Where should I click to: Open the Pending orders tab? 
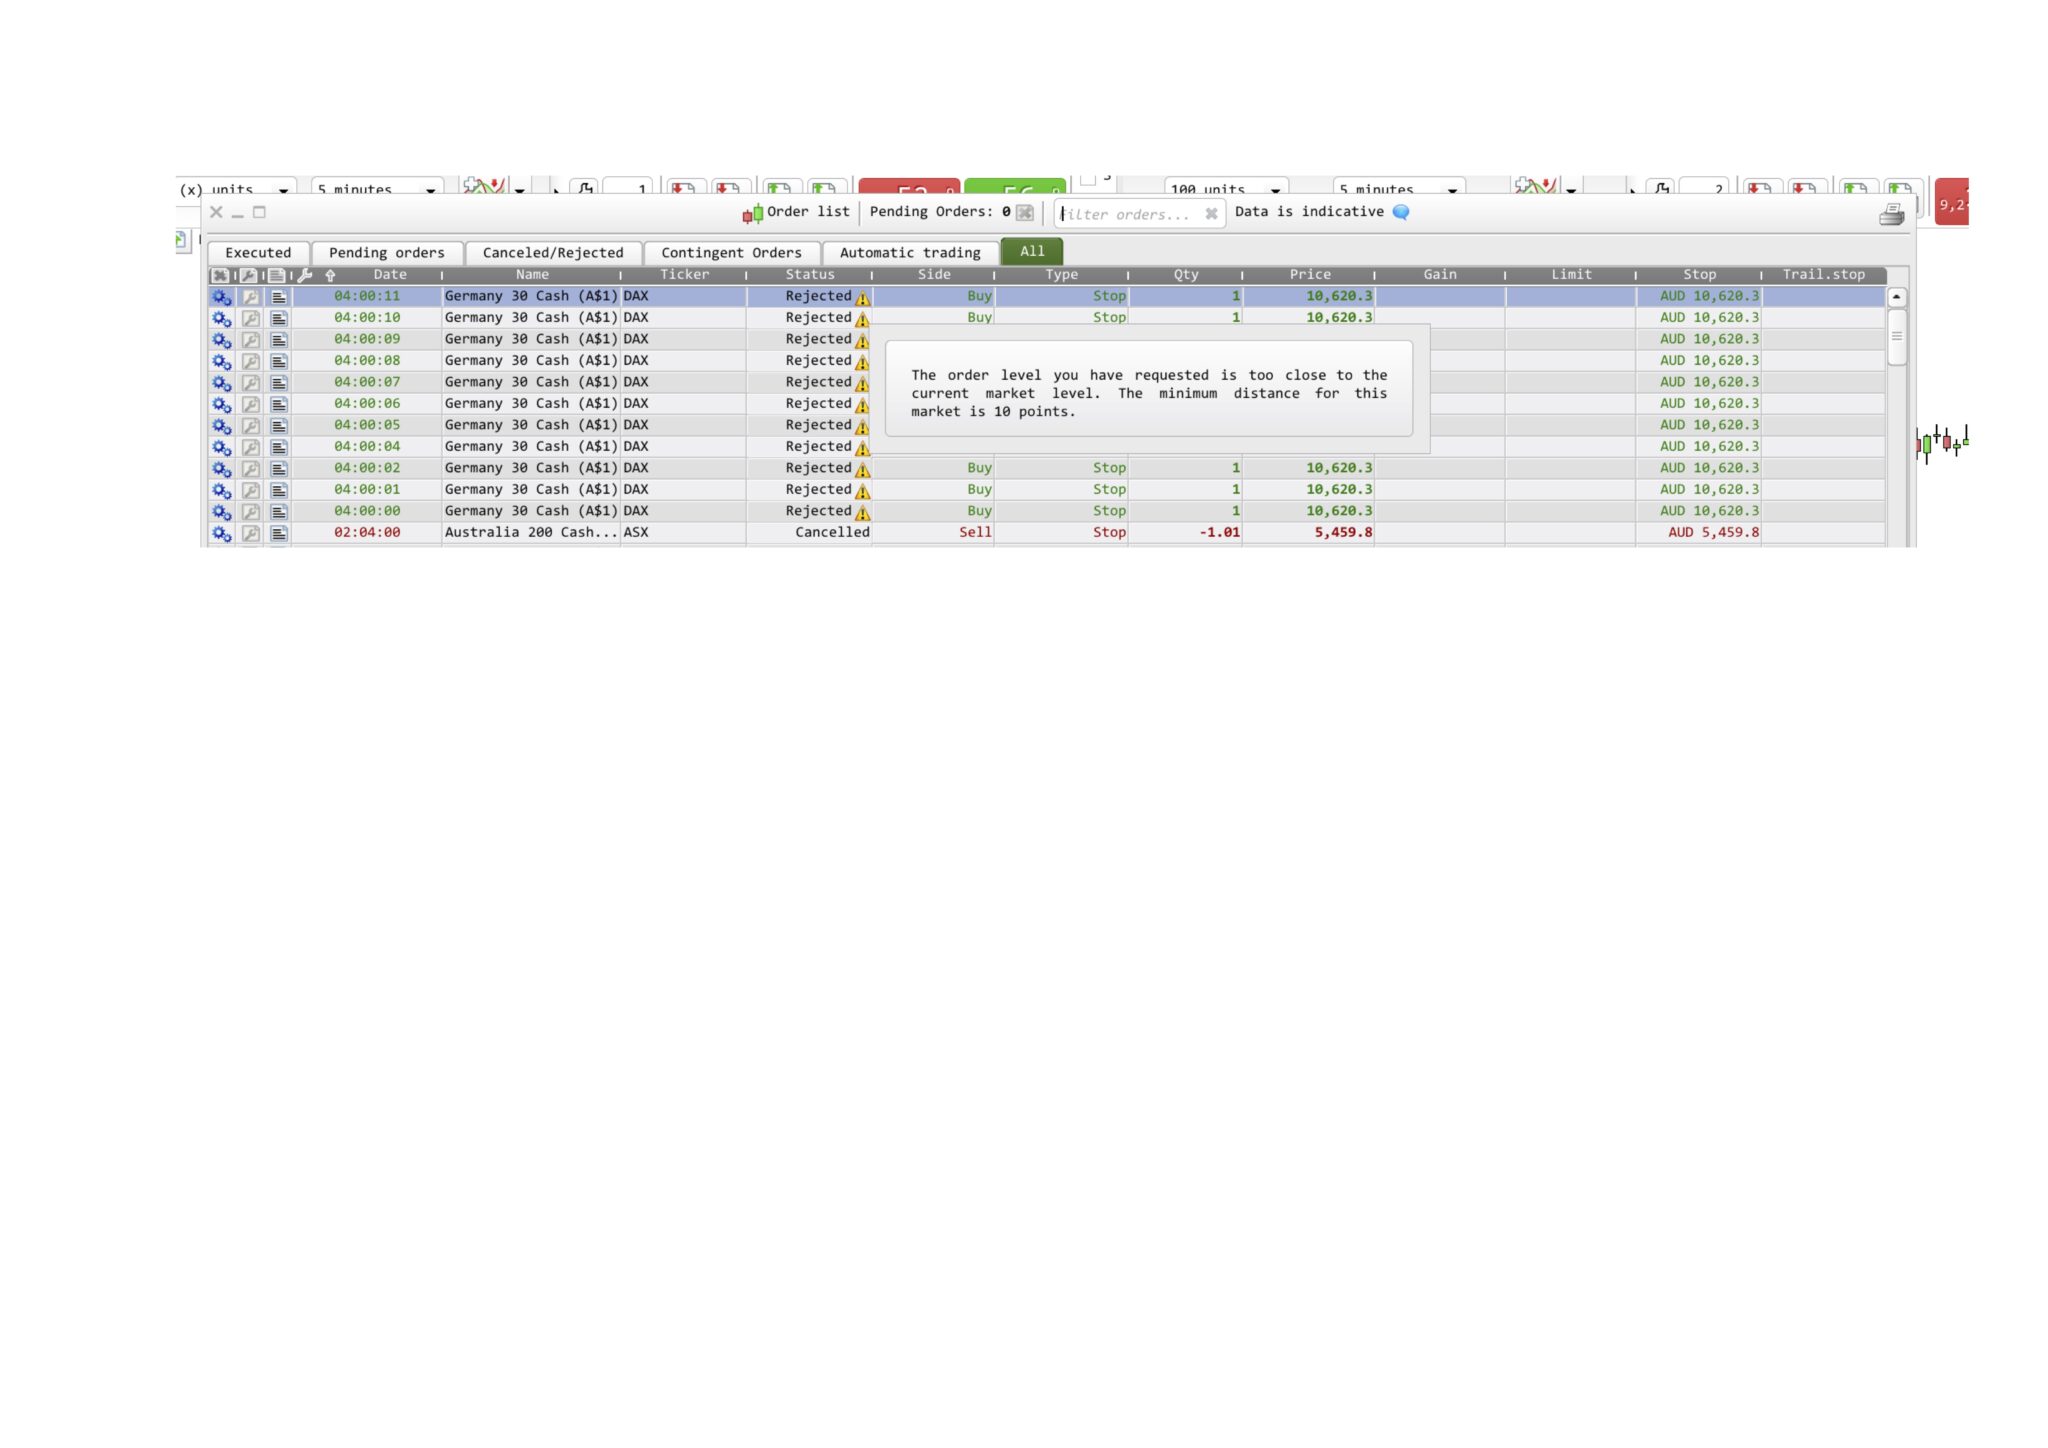pos(386,253)
